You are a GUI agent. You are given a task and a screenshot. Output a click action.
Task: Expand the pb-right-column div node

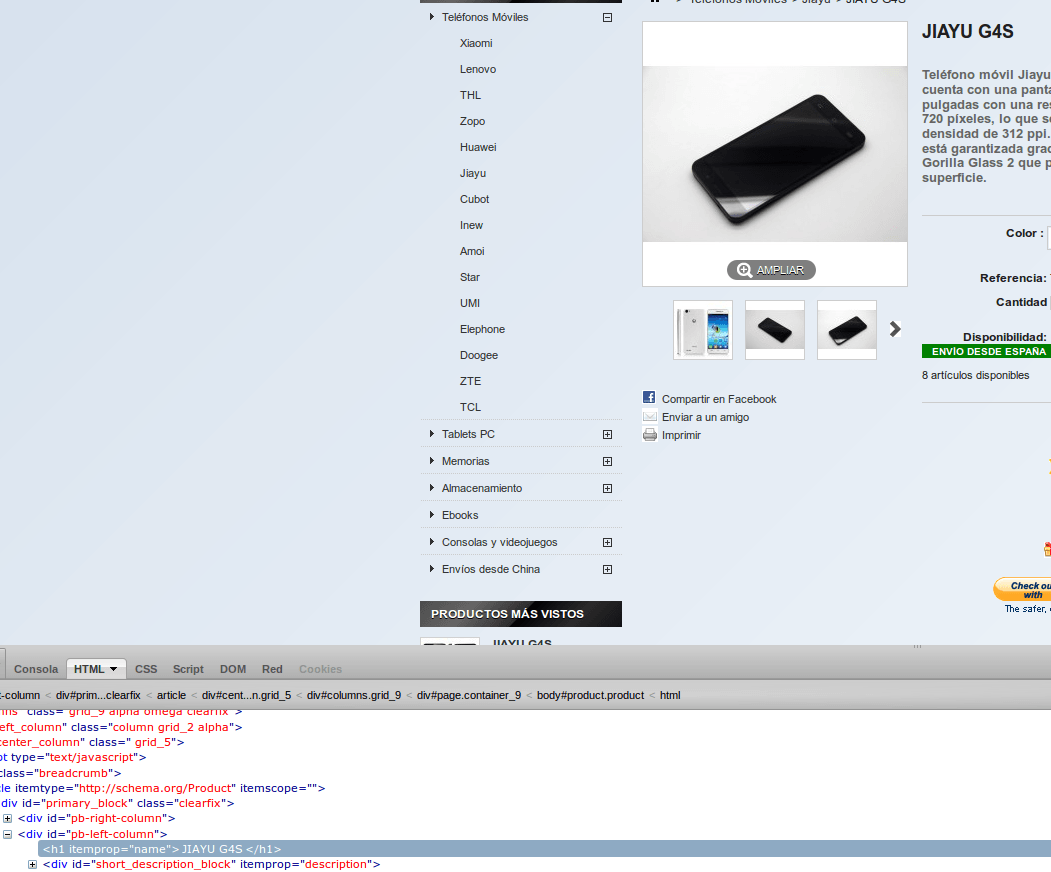pyautogui.click(x=7, y=818)
